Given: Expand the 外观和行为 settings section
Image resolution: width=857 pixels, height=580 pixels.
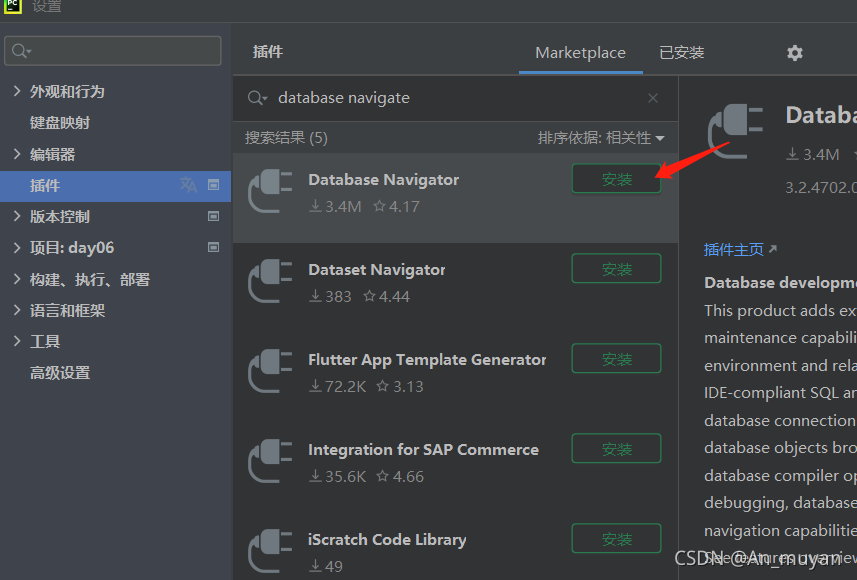Looking at the screenshot, I should (17, 91).
